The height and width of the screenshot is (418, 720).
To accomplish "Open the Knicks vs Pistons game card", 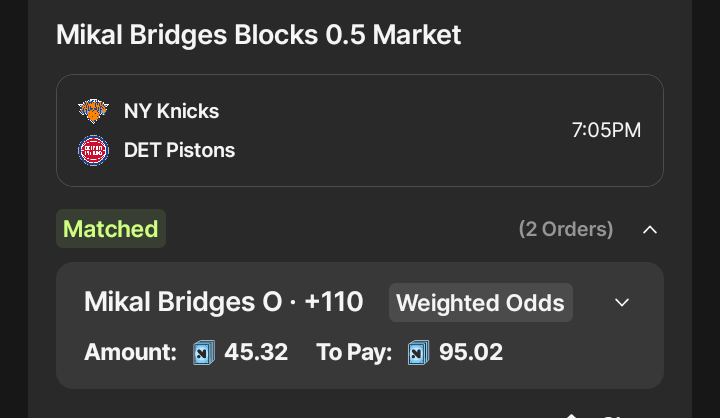I will tap(360, 130).
